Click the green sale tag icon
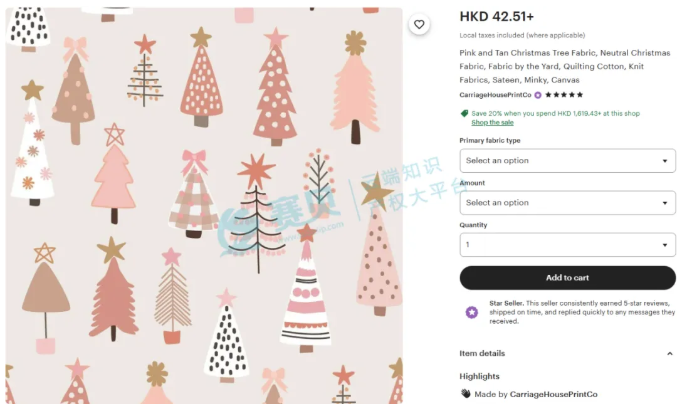 coord(464,113)
